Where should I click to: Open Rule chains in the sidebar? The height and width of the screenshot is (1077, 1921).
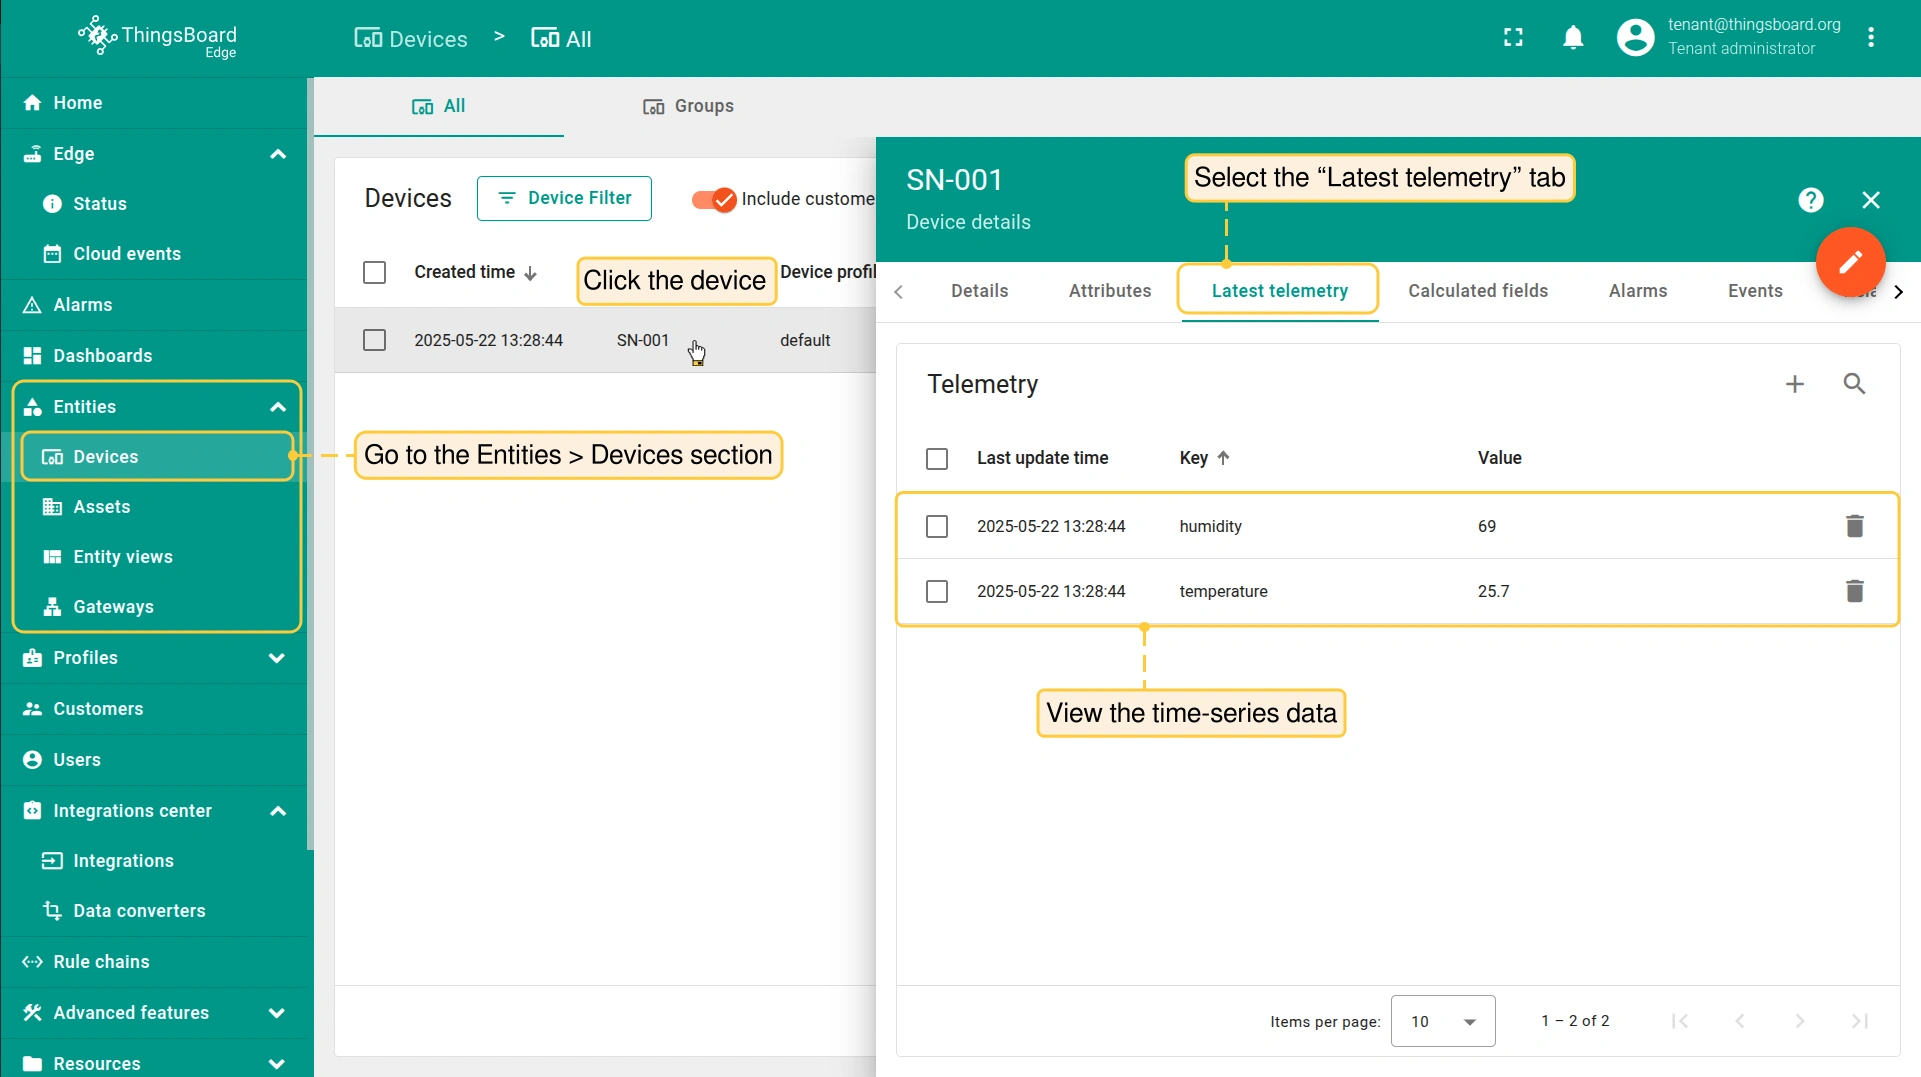coord(101,962)
